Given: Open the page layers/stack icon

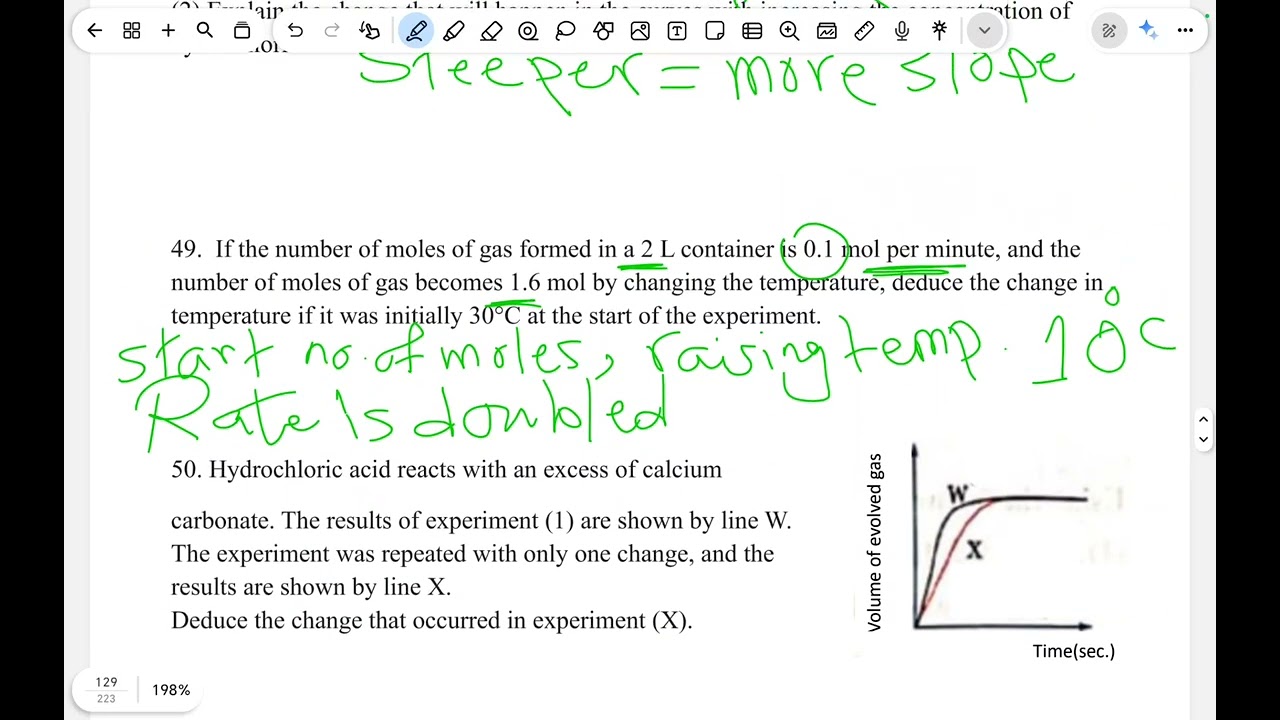Looking at the screenshot, I should (242, 31).
